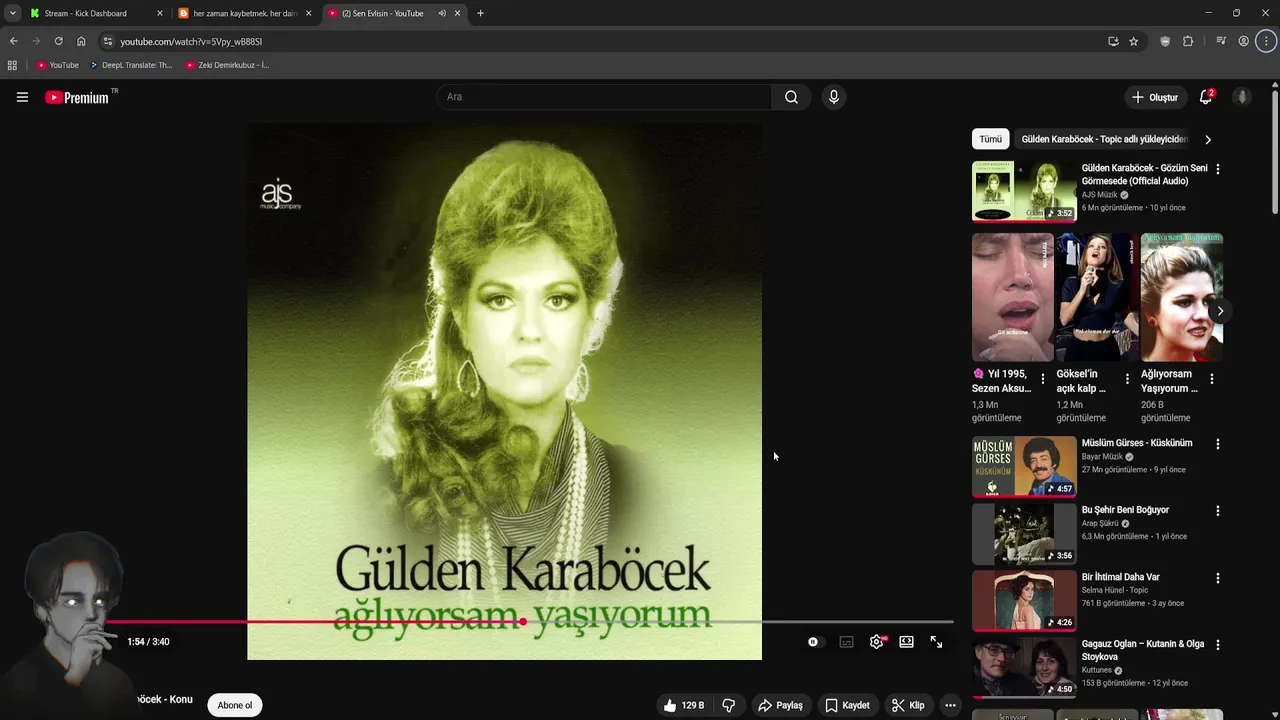Reload the page in Chrome
The width and height of the screenshot is (1280, 720).
58,41
